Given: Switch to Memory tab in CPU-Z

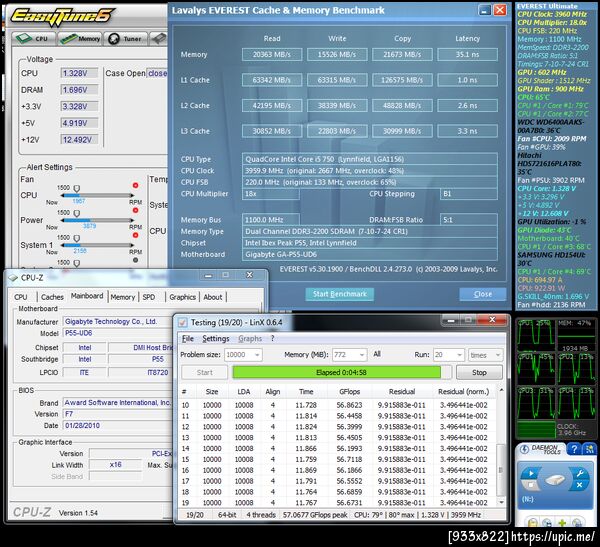Looking at the screenshot, I should tap(123, 297).
